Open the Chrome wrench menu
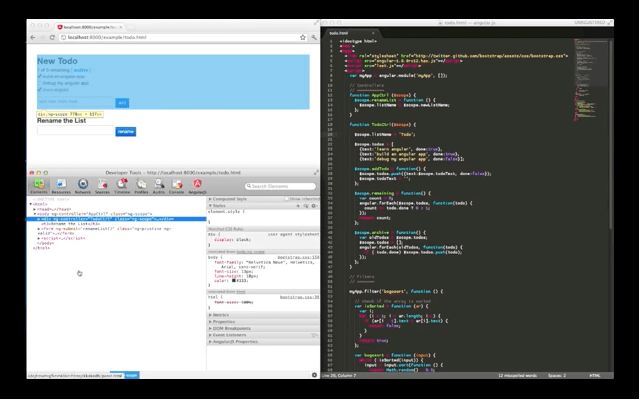The height and width of the screenshot is (400, 640). (x=314, y=37)
